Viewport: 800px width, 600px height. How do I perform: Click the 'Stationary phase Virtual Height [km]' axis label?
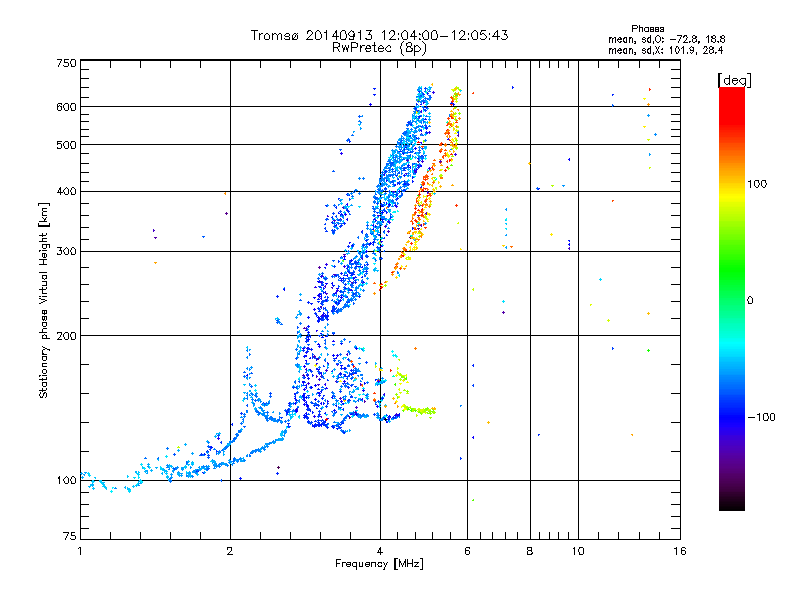click(x=43, y=300)
